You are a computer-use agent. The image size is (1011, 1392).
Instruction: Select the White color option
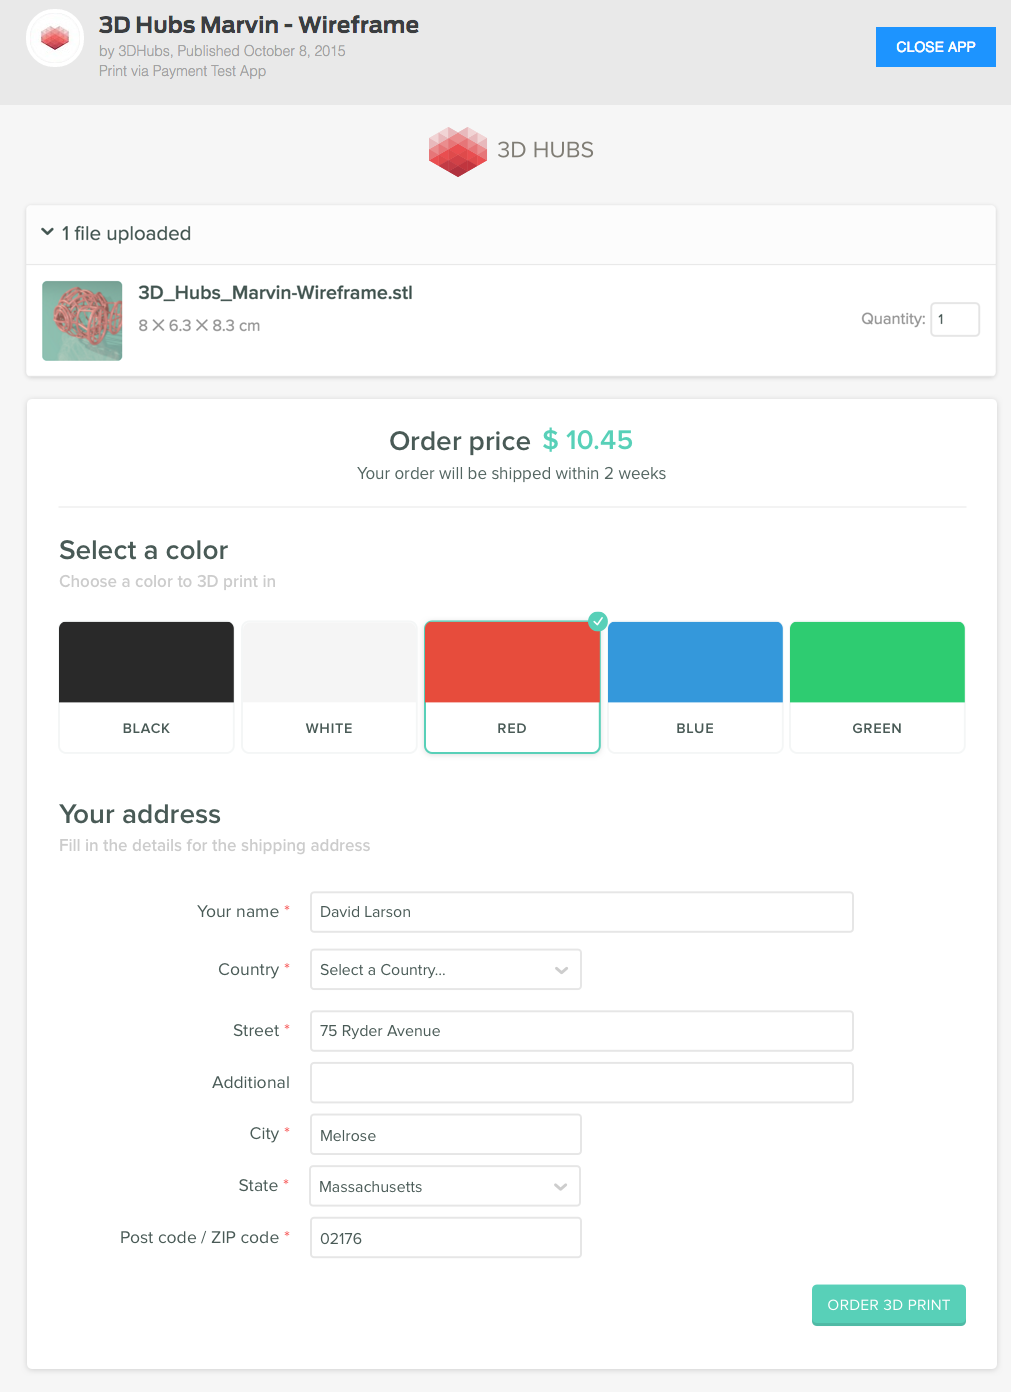click(329, 687)
